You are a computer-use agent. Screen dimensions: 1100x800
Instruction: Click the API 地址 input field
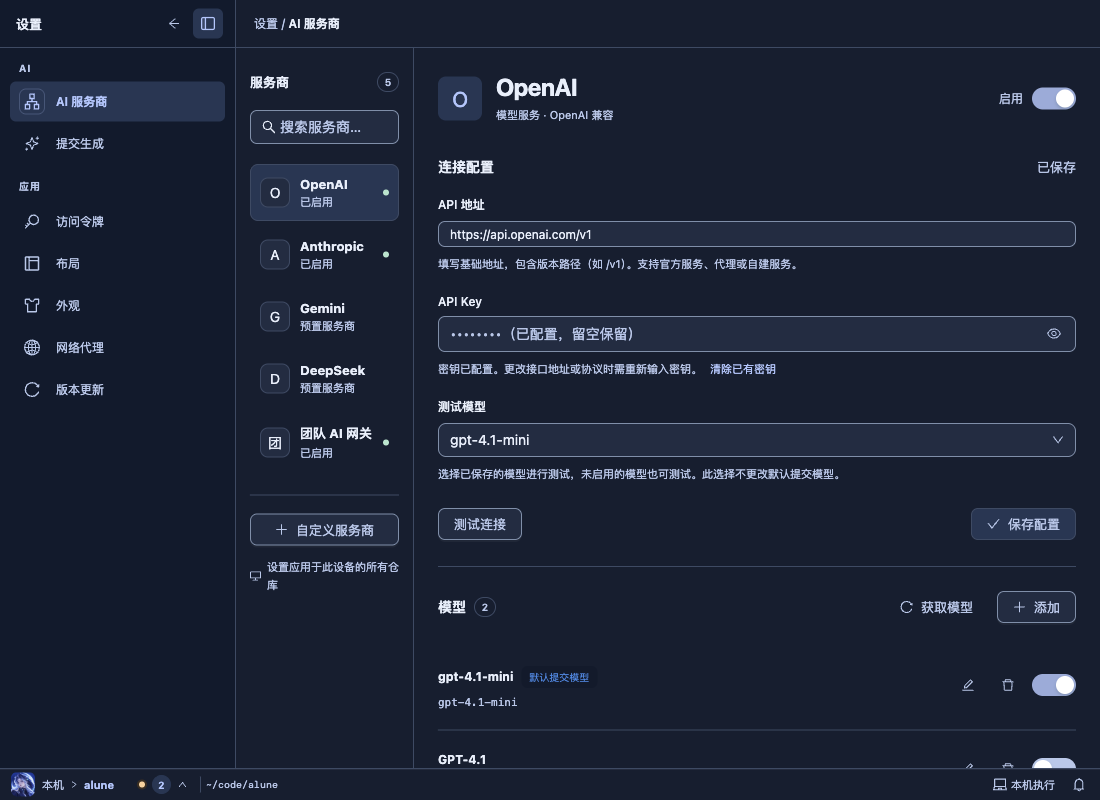point(756,234)
